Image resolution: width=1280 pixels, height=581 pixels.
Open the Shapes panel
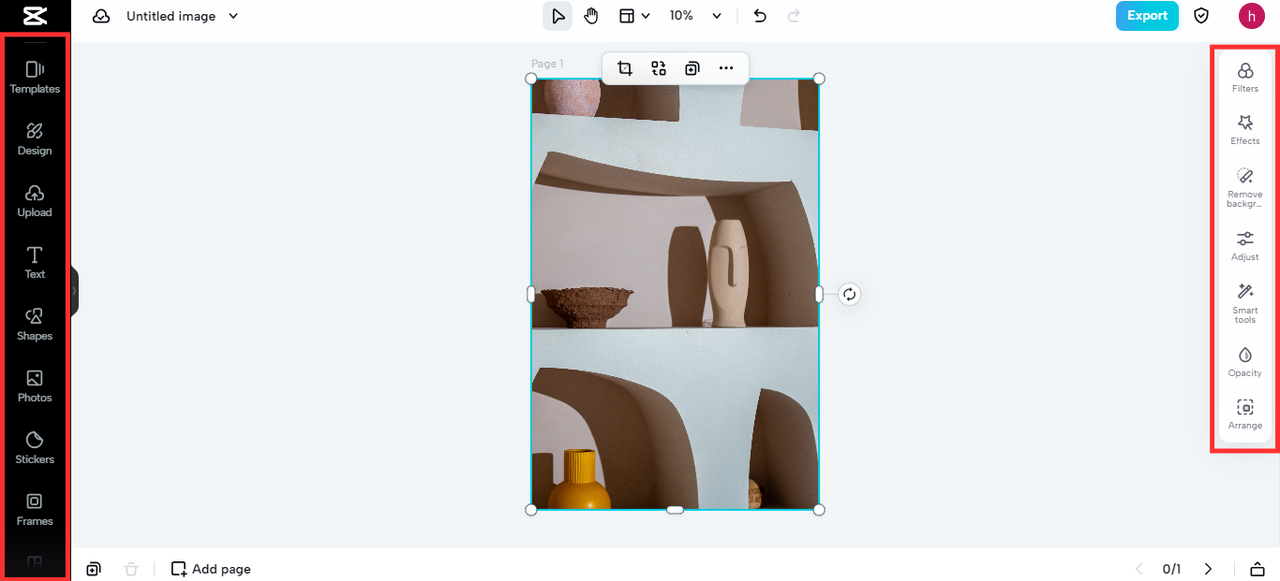tap(35, 325)
